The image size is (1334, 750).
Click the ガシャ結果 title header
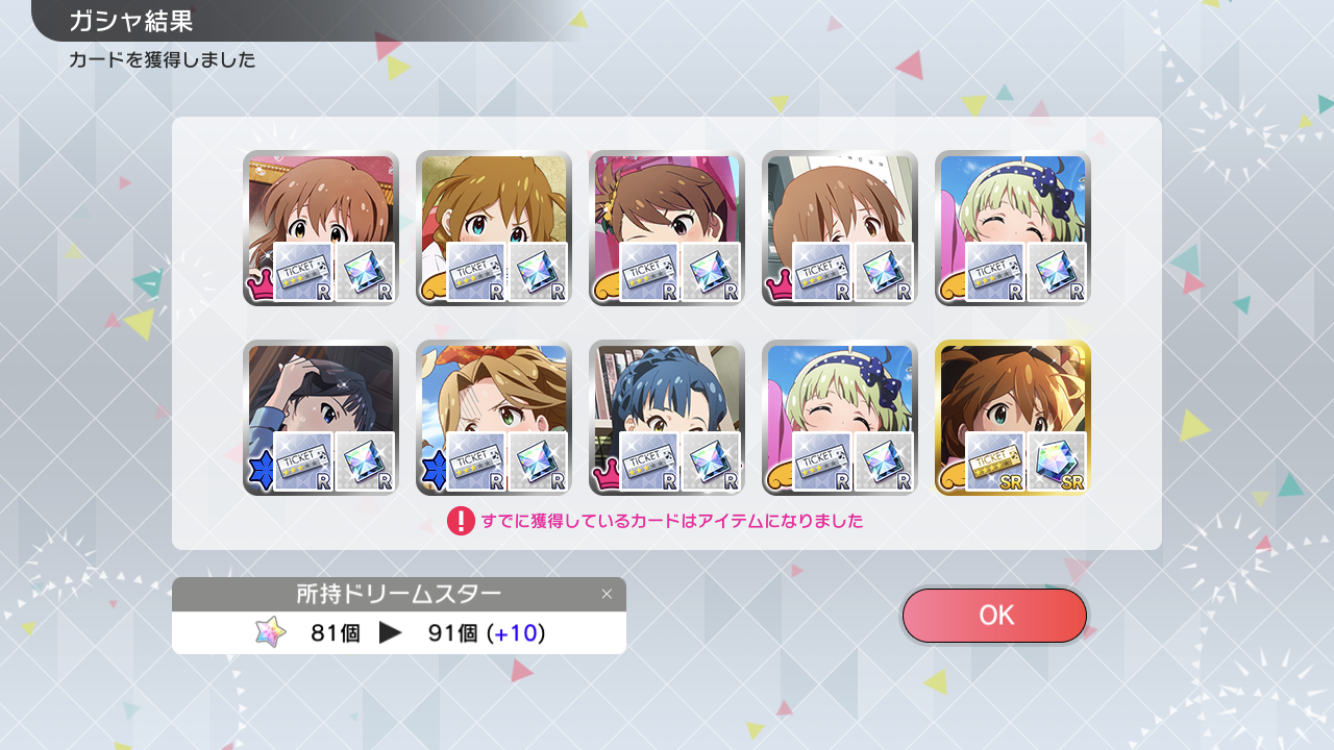tap(131, 21)
